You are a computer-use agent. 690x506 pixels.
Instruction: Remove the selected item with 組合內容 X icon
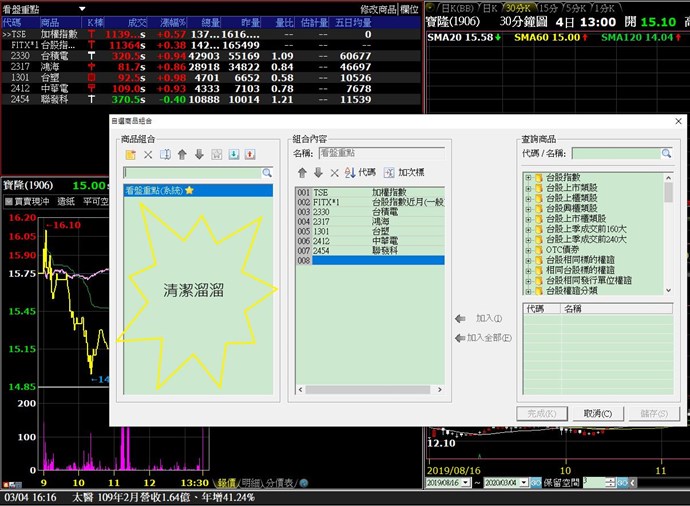tap(334, 173)
